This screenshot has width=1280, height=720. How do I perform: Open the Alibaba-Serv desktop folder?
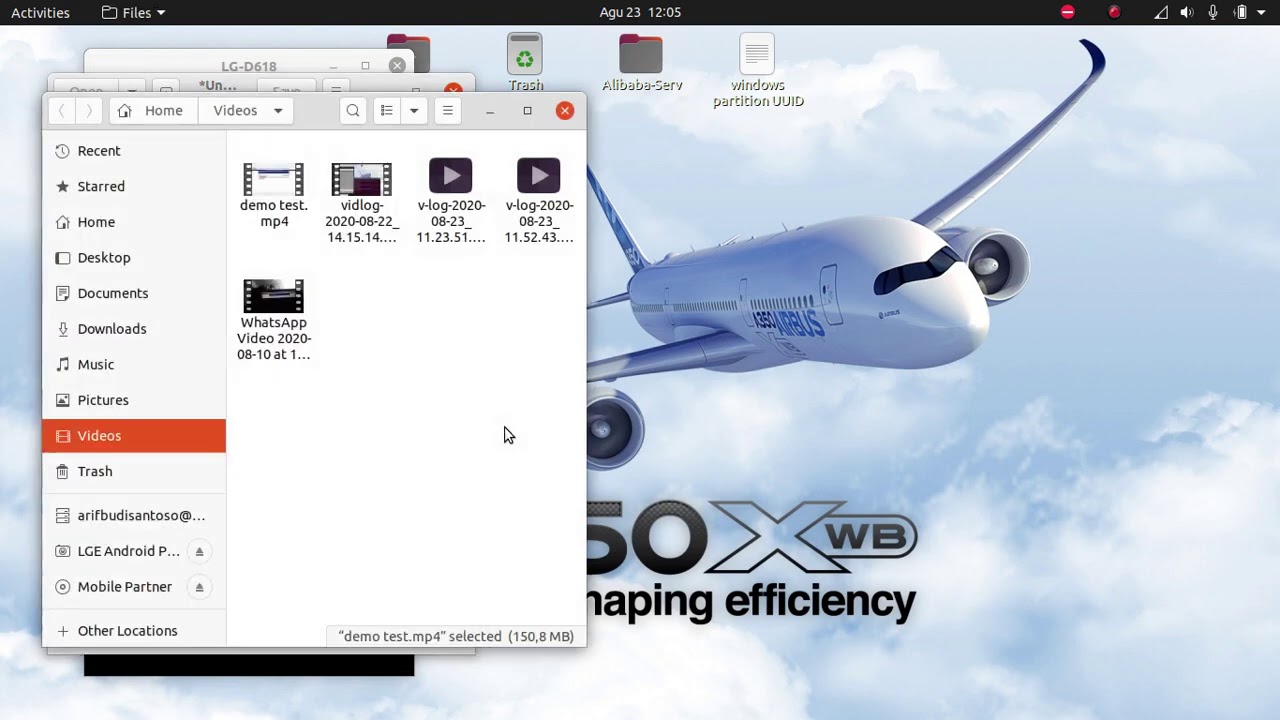(641, 63)
